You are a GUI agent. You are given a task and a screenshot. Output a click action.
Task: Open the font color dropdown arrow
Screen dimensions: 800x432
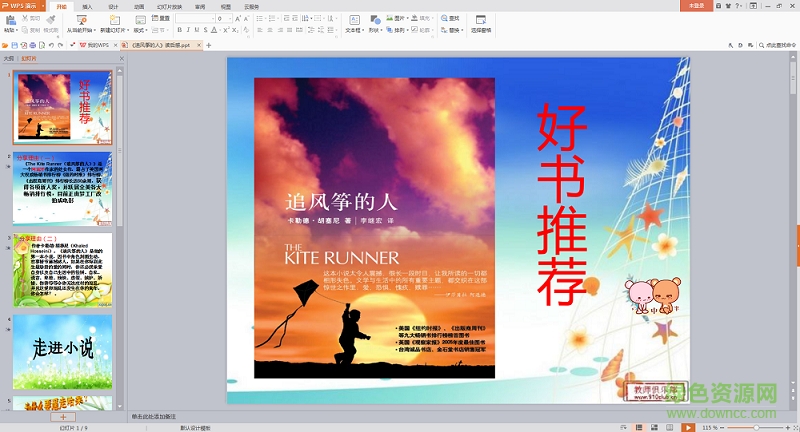(x=219, y=30)
